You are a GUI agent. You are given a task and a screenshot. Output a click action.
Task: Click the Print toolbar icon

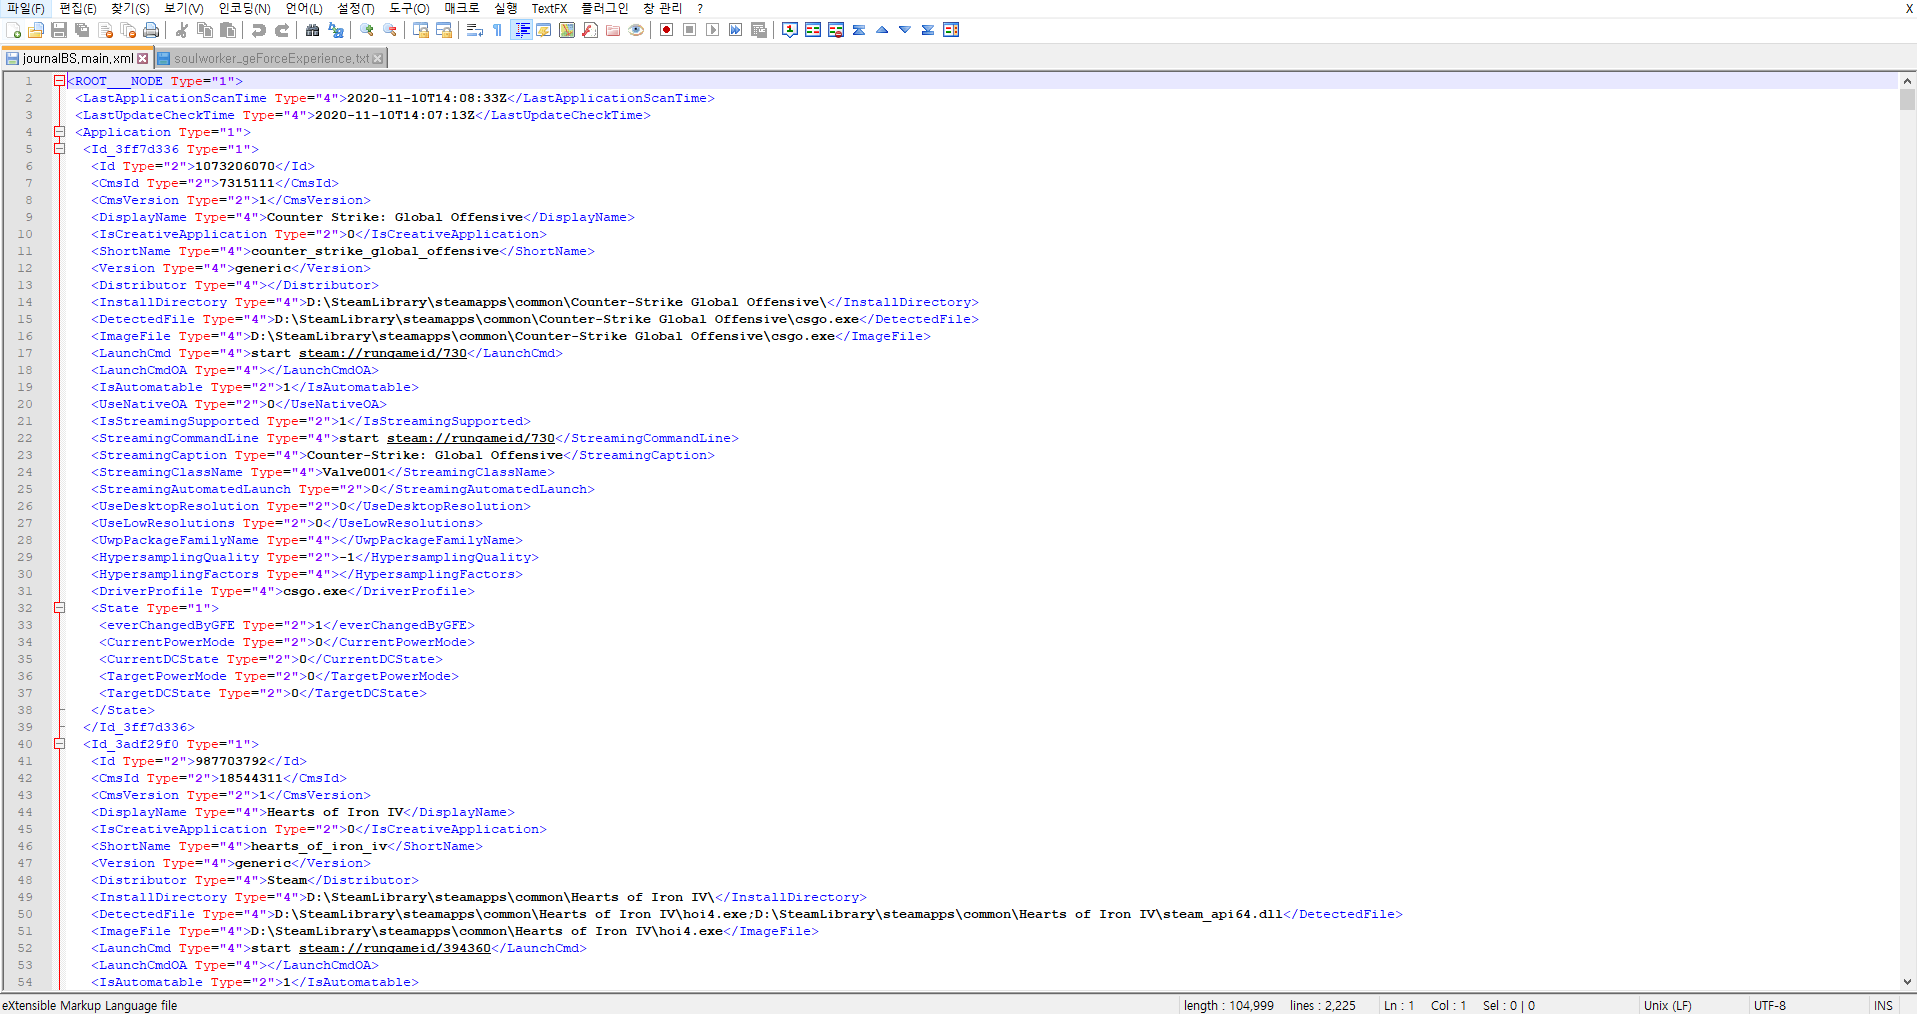[151, 30]
